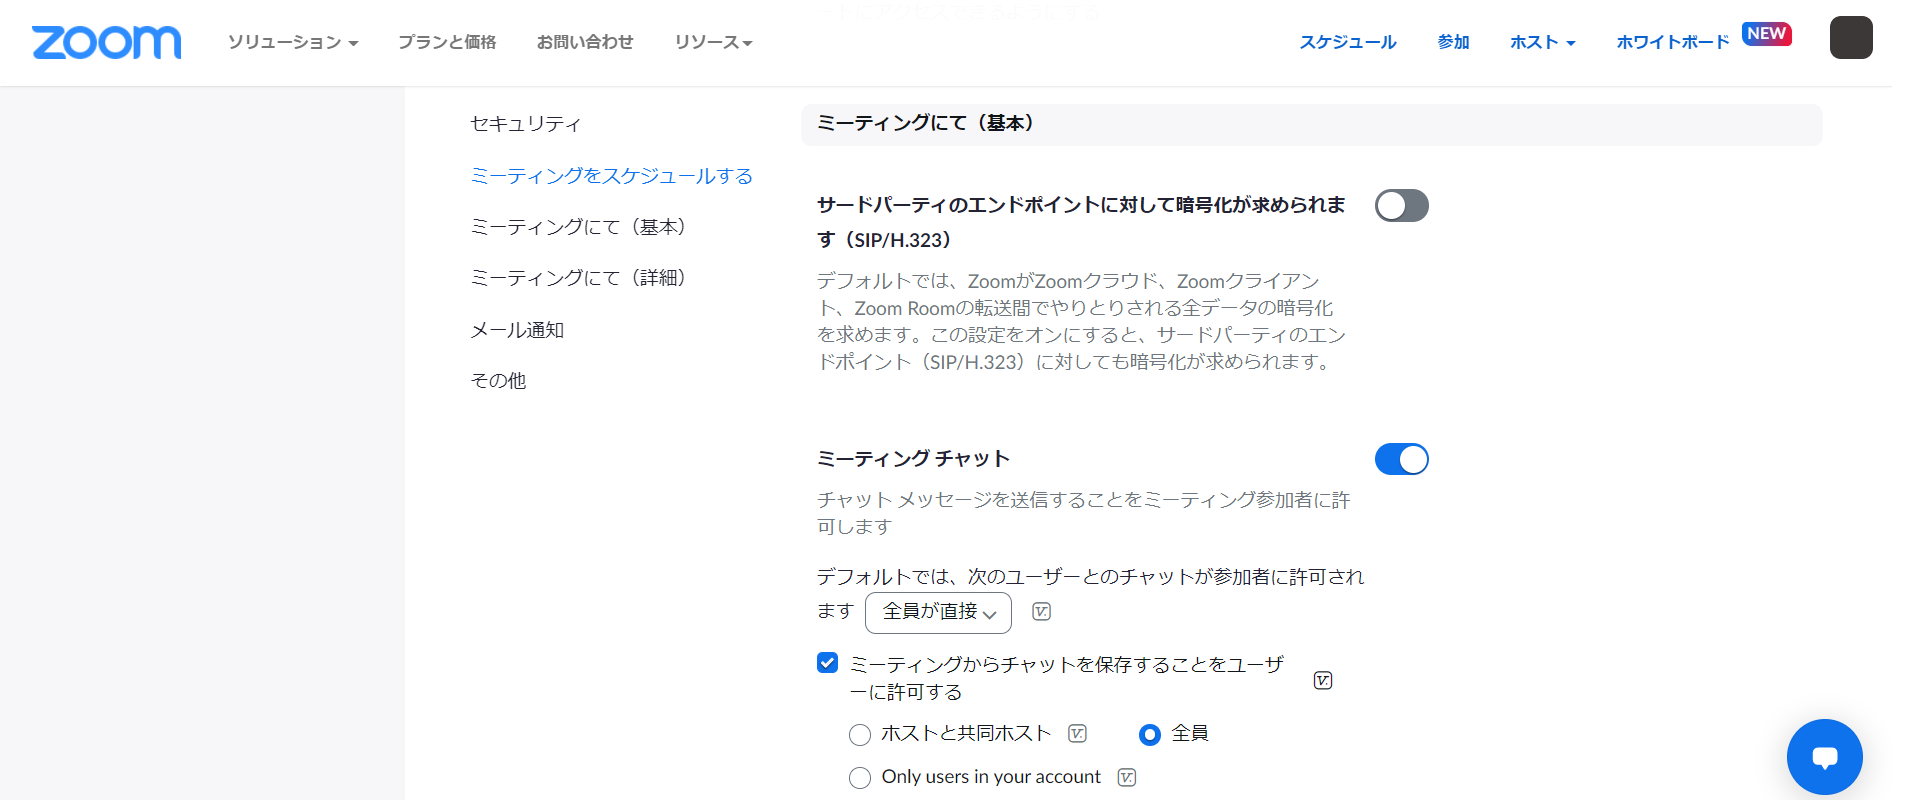Click info icon beside Only users in your account
The height and width of the screenshot is (800, 1908).
click(1126, 778)
